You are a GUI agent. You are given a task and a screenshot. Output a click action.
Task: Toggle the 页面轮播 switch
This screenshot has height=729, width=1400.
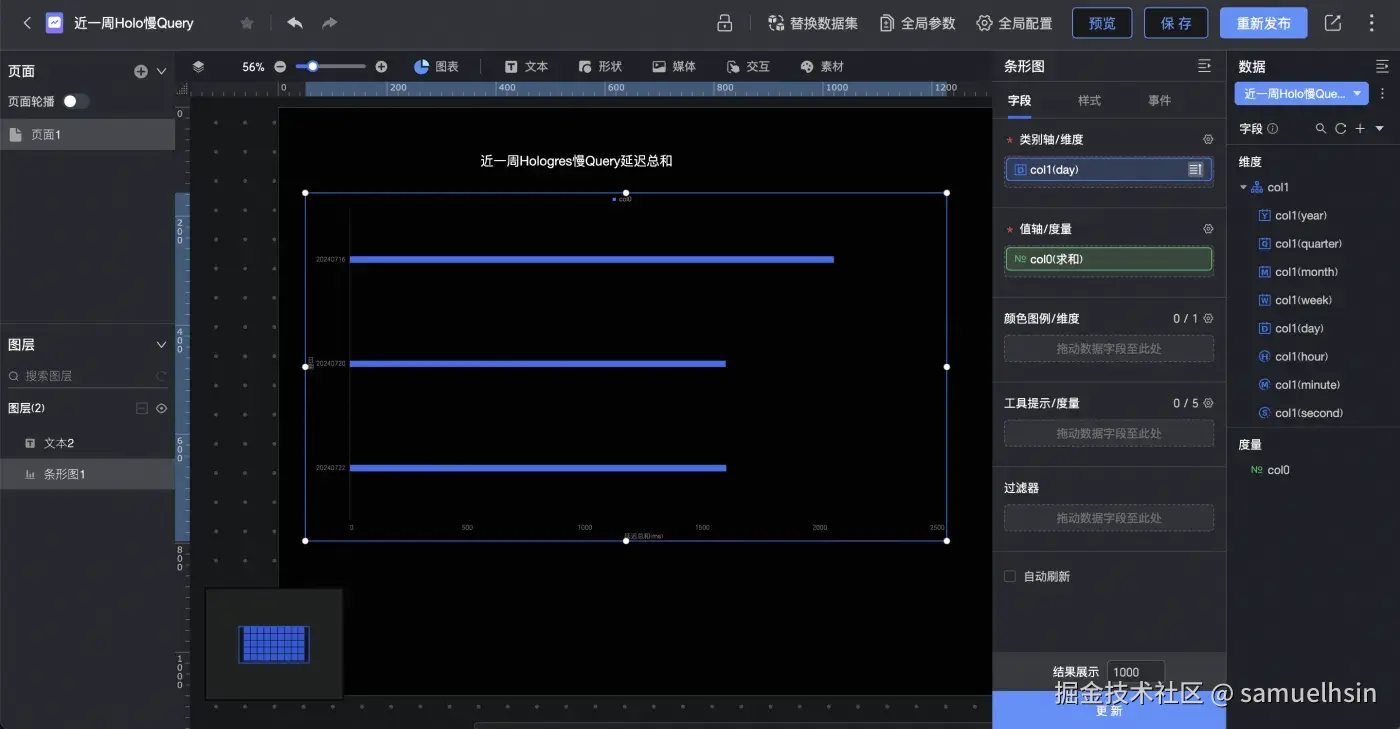tap(75, 101)
